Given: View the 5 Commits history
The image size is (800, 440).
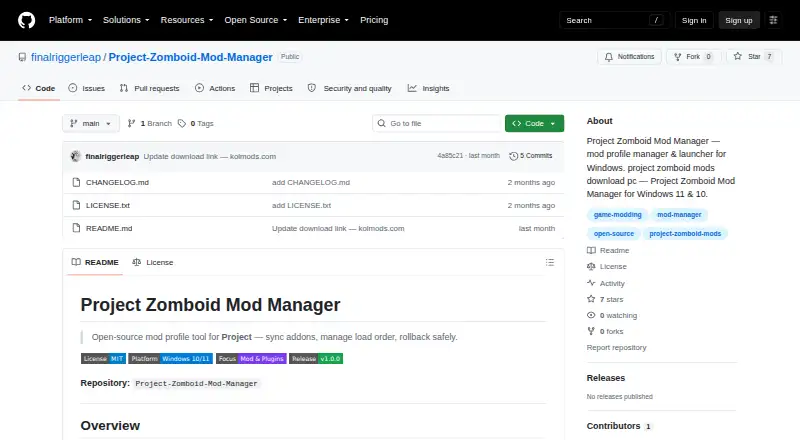Looking at the screenshot, I should (531, 156).
